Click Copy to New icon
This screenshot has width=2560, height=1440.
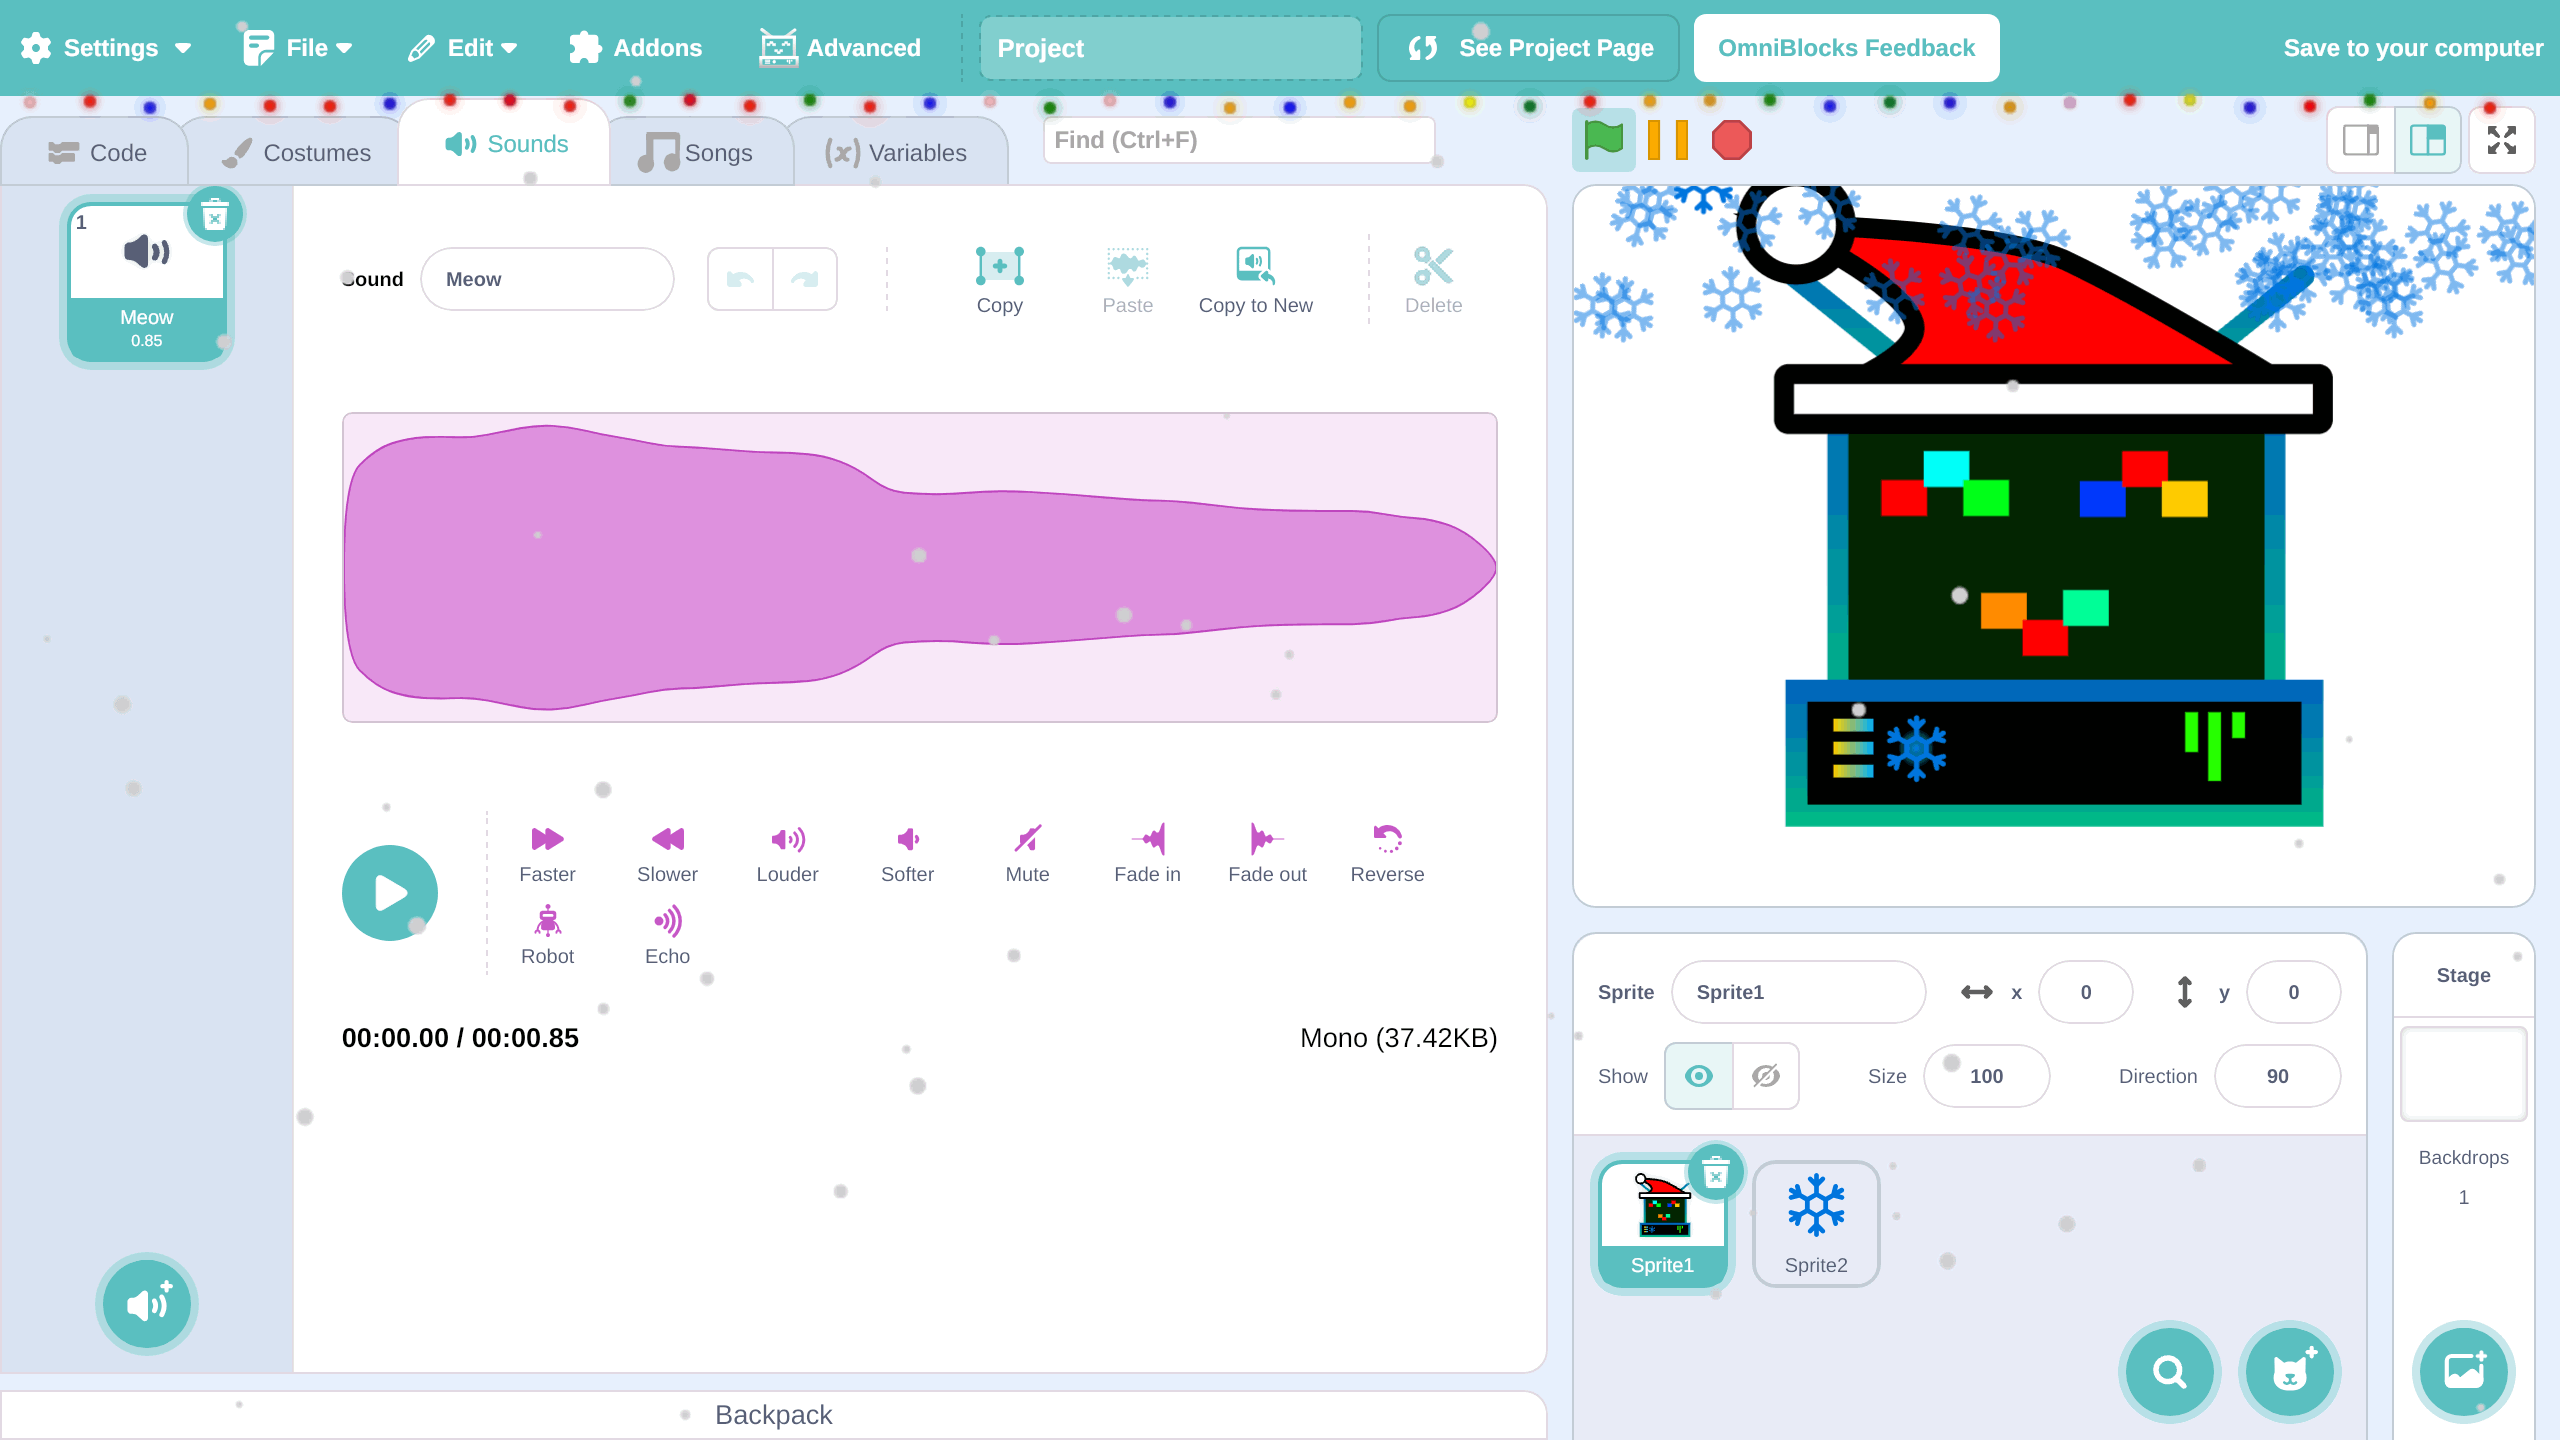pos(1255,267)
